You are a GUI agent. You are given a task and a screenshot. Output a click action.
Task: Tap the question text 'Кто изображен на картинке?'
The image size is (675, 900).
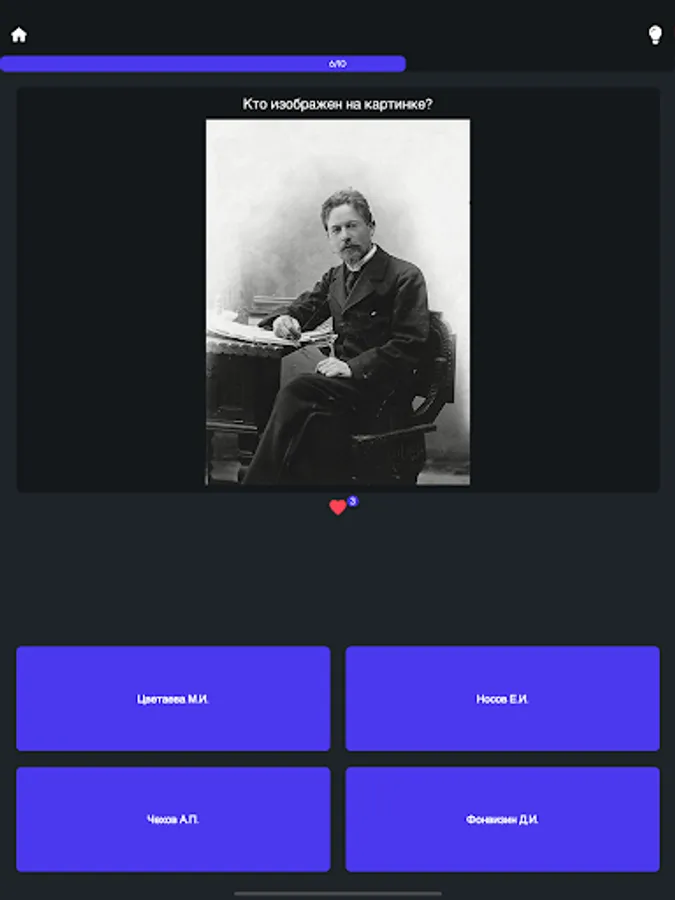[x=338, y=104]
